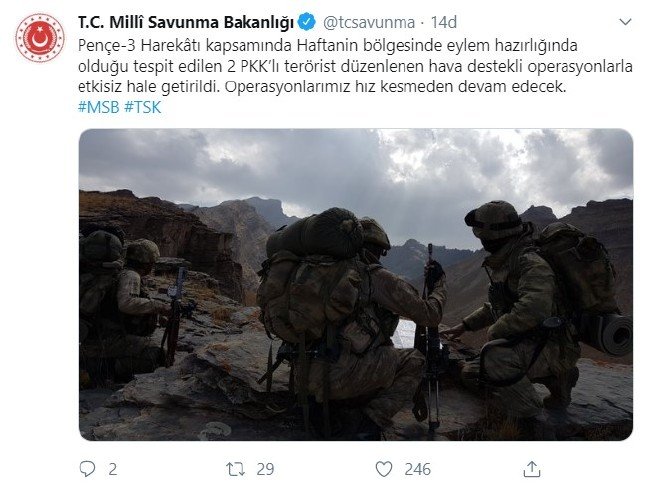
Task: Like the tweet with the heart icon
Action: click(384, 469)
